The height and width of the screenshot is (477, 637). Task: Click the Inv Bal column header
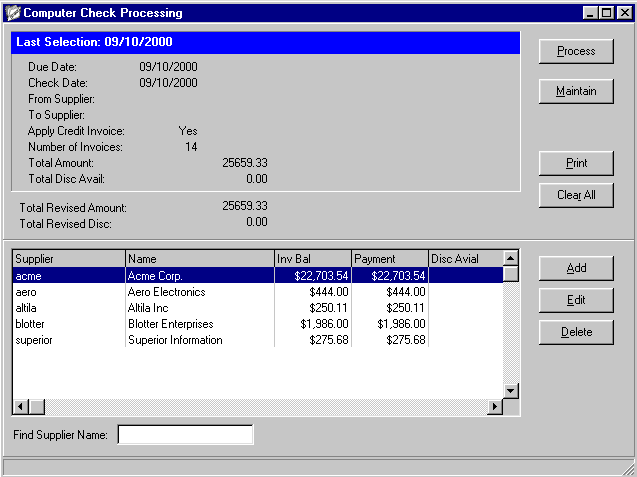click(x=311, y=259)
